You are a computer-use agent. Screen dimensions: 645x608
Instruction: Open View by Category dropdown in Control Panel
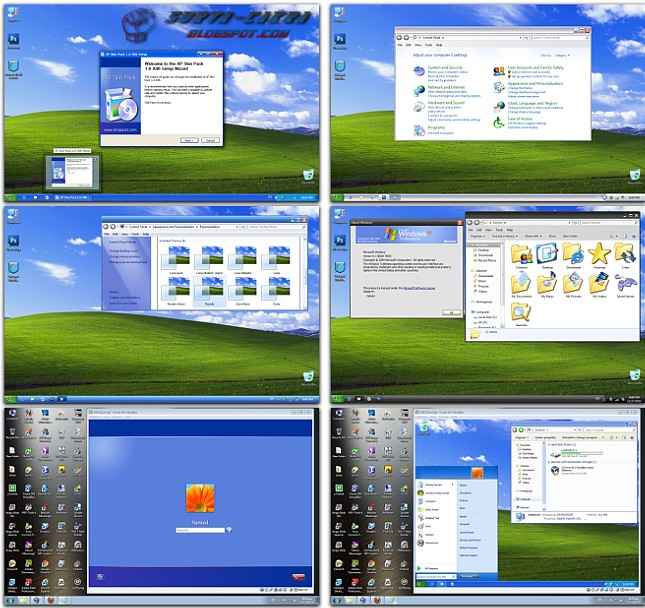562,55
